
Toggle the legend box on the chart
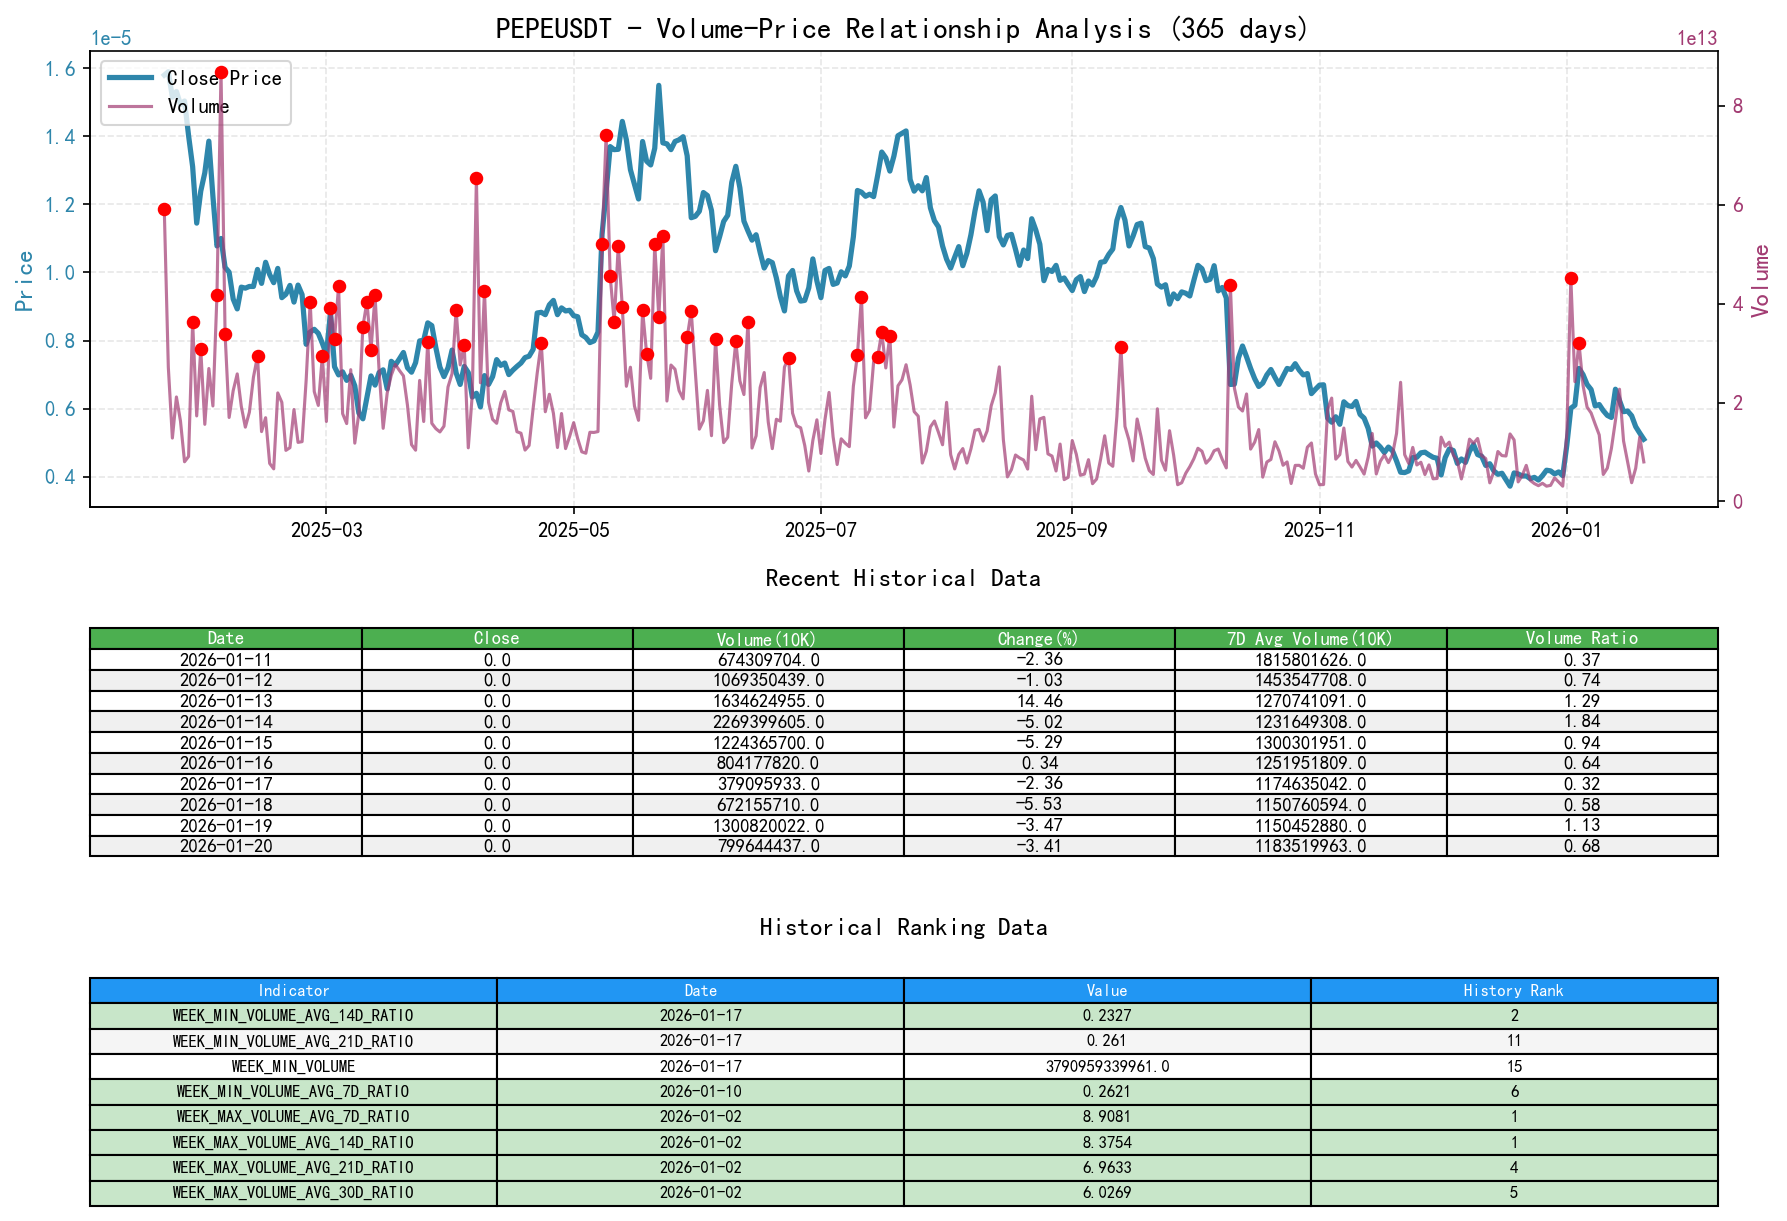tap(195, 92)
